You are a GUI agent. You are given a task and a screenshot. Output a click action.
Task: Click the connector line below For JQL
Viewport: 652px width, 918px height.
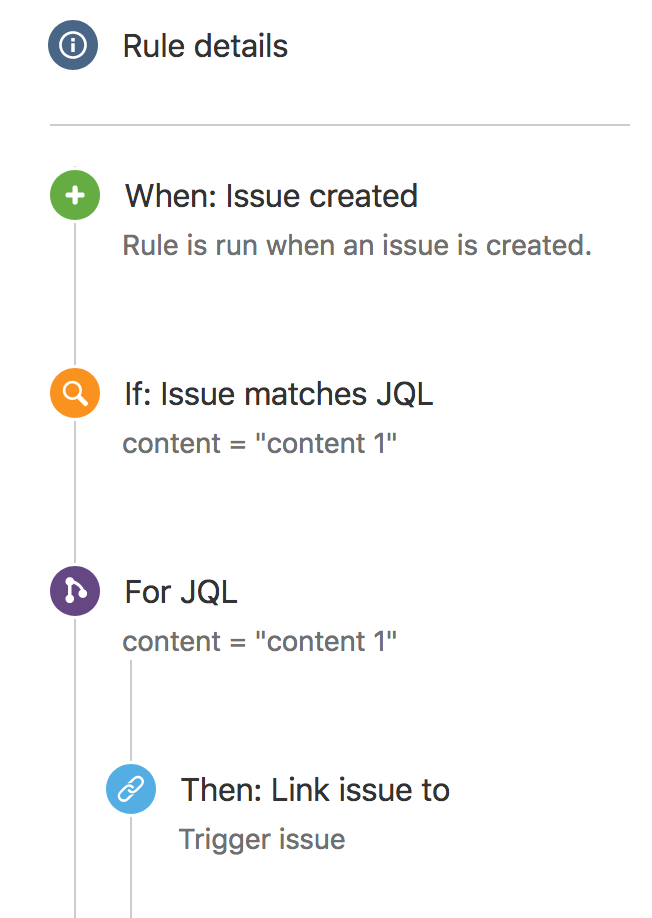pyautogui.click(x=131, y=700)
